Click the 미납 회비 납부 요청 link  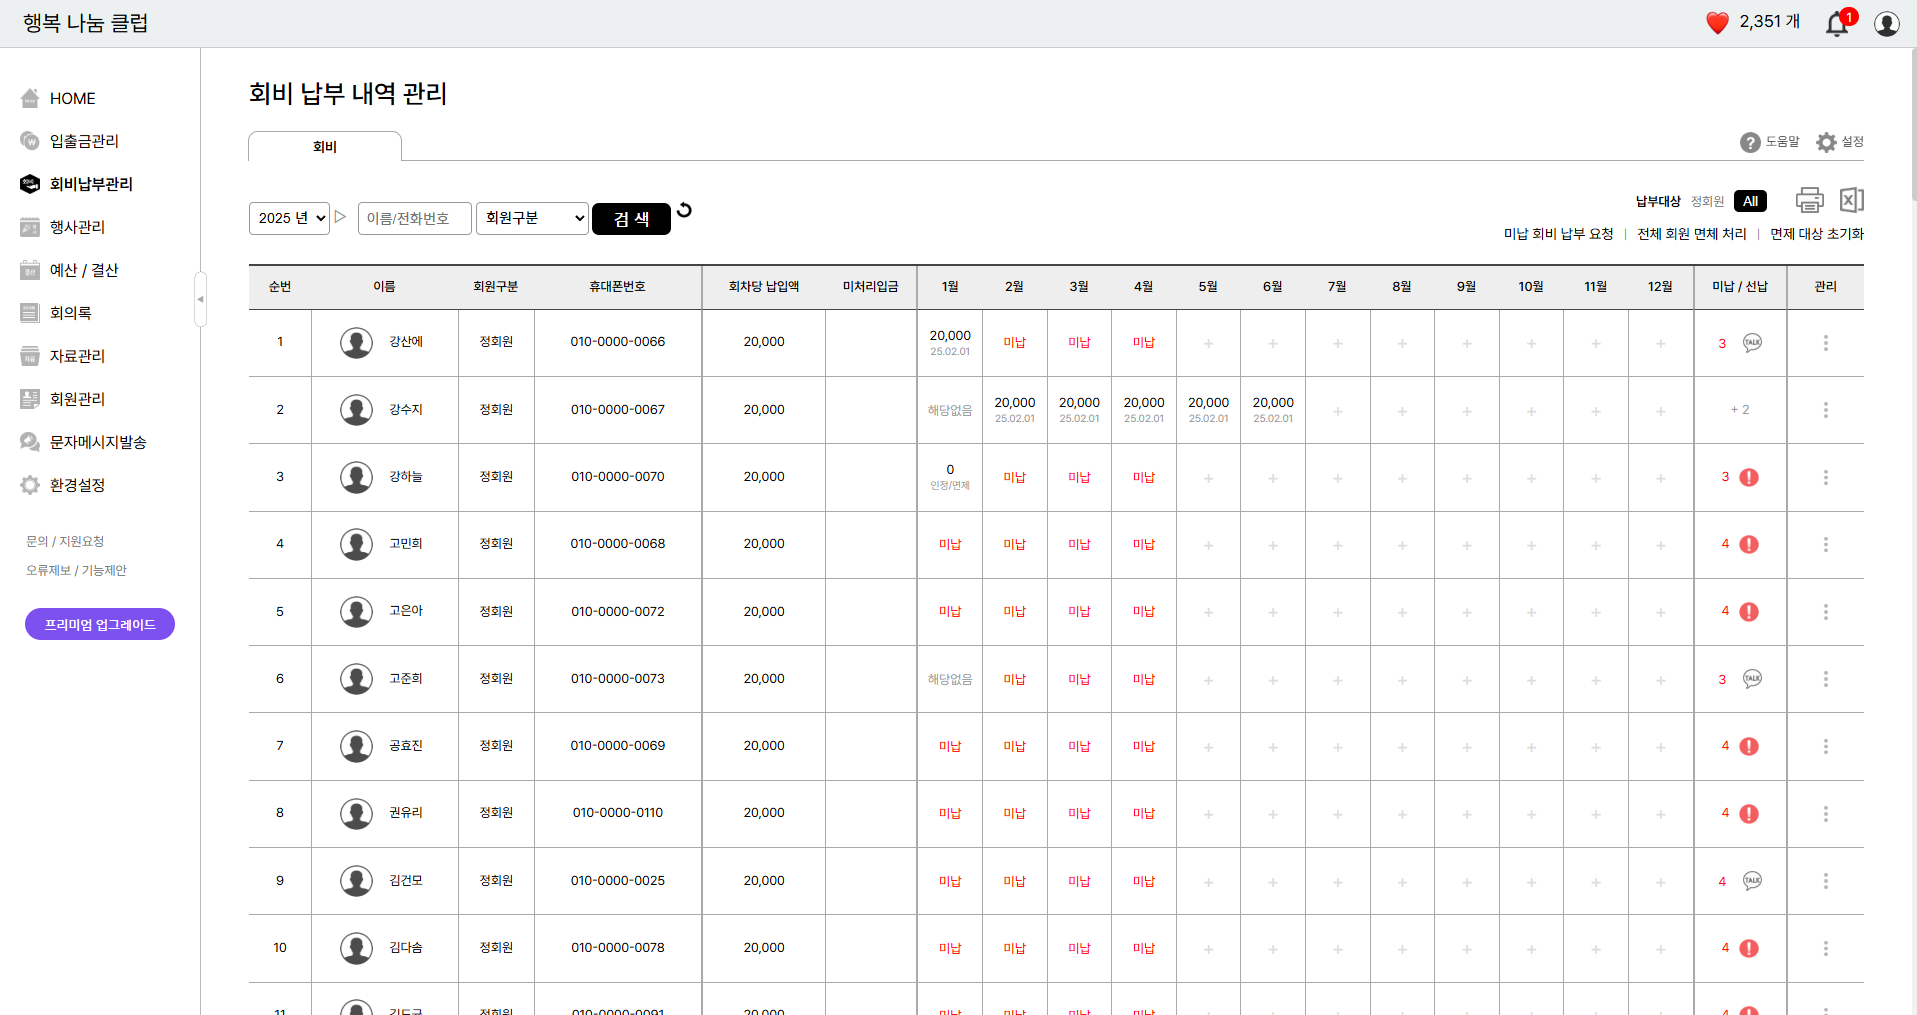click(x=1558, y=234)
